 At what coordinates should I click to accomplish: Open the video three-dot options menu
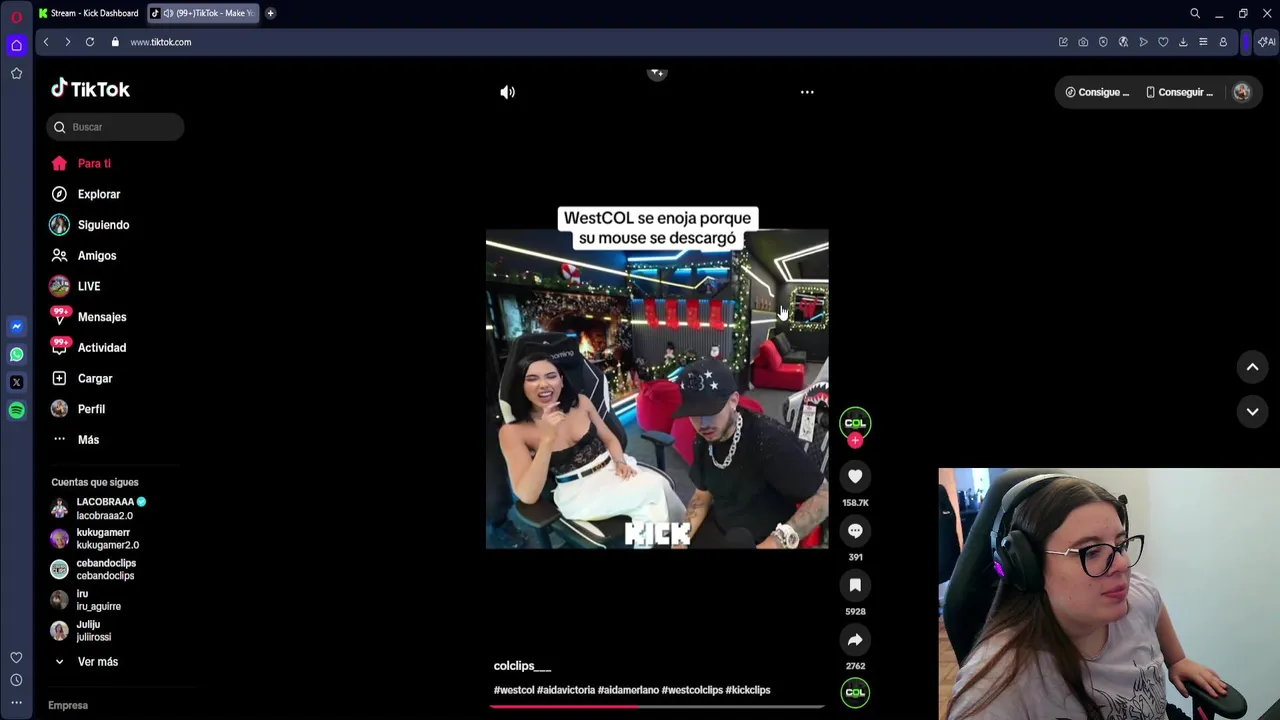coord(807,92)
